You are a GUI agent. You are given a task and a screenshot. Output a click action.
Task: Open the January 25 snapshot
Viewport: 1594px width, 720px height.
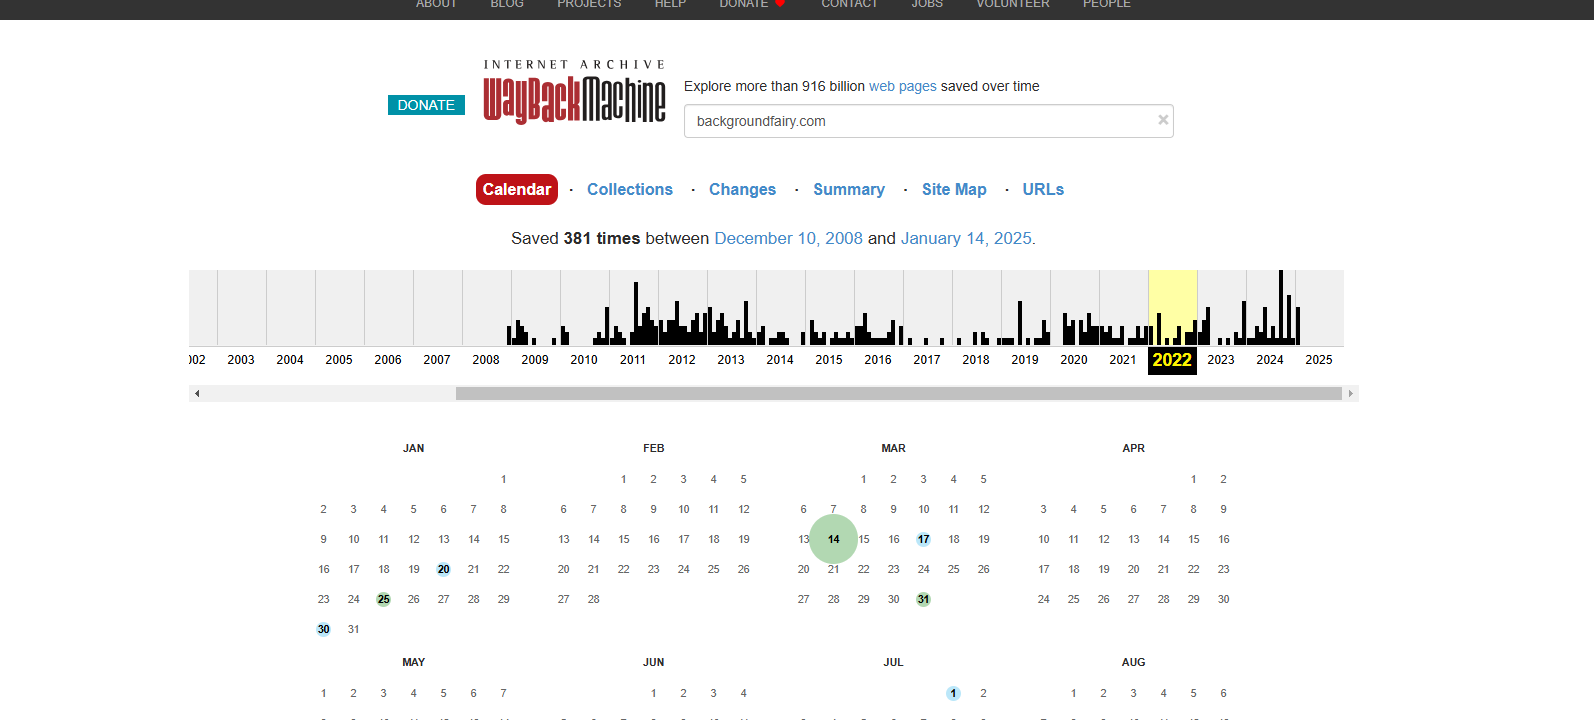click(x=383, y=599)
